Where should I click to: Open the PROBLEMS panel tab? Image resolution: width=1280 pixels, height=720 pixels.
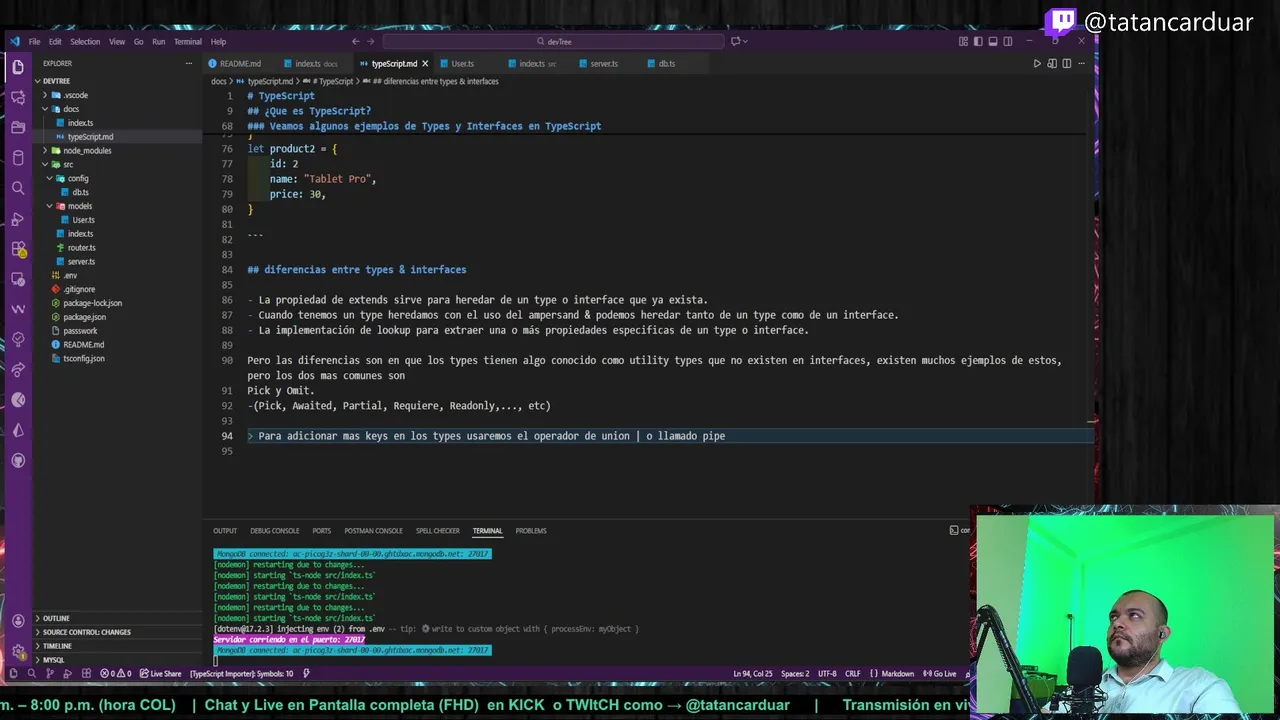point(531,531)
